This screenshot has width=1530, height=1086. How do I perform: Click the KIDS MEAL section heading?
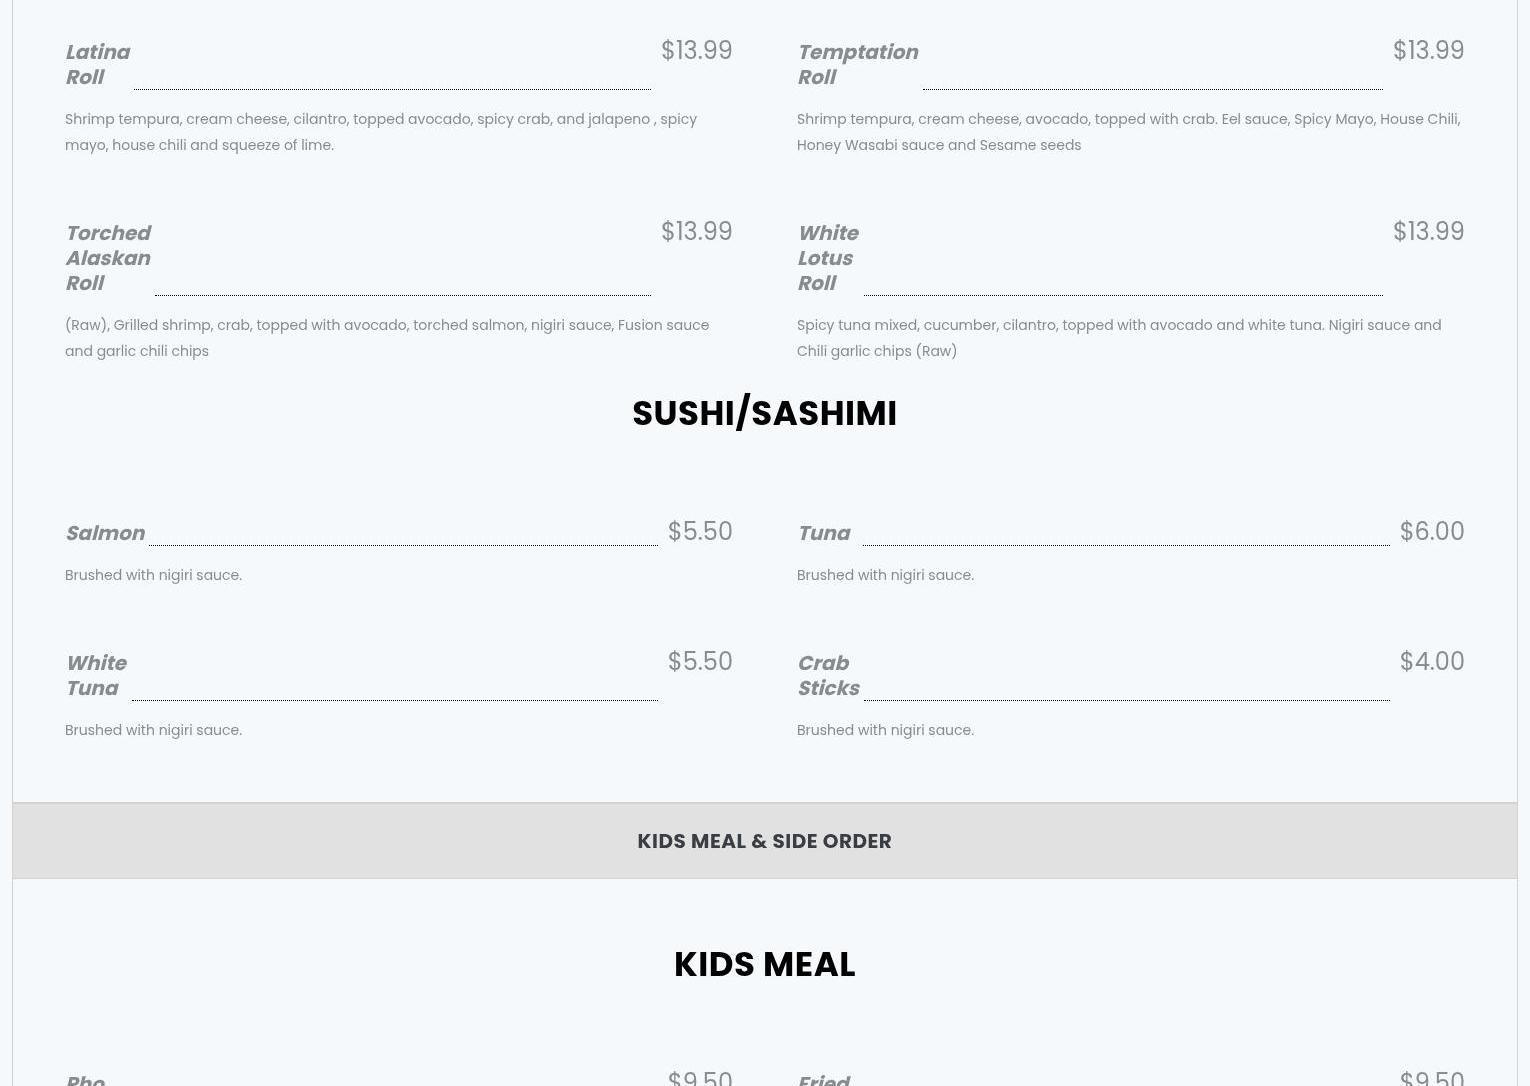(764, 964)
